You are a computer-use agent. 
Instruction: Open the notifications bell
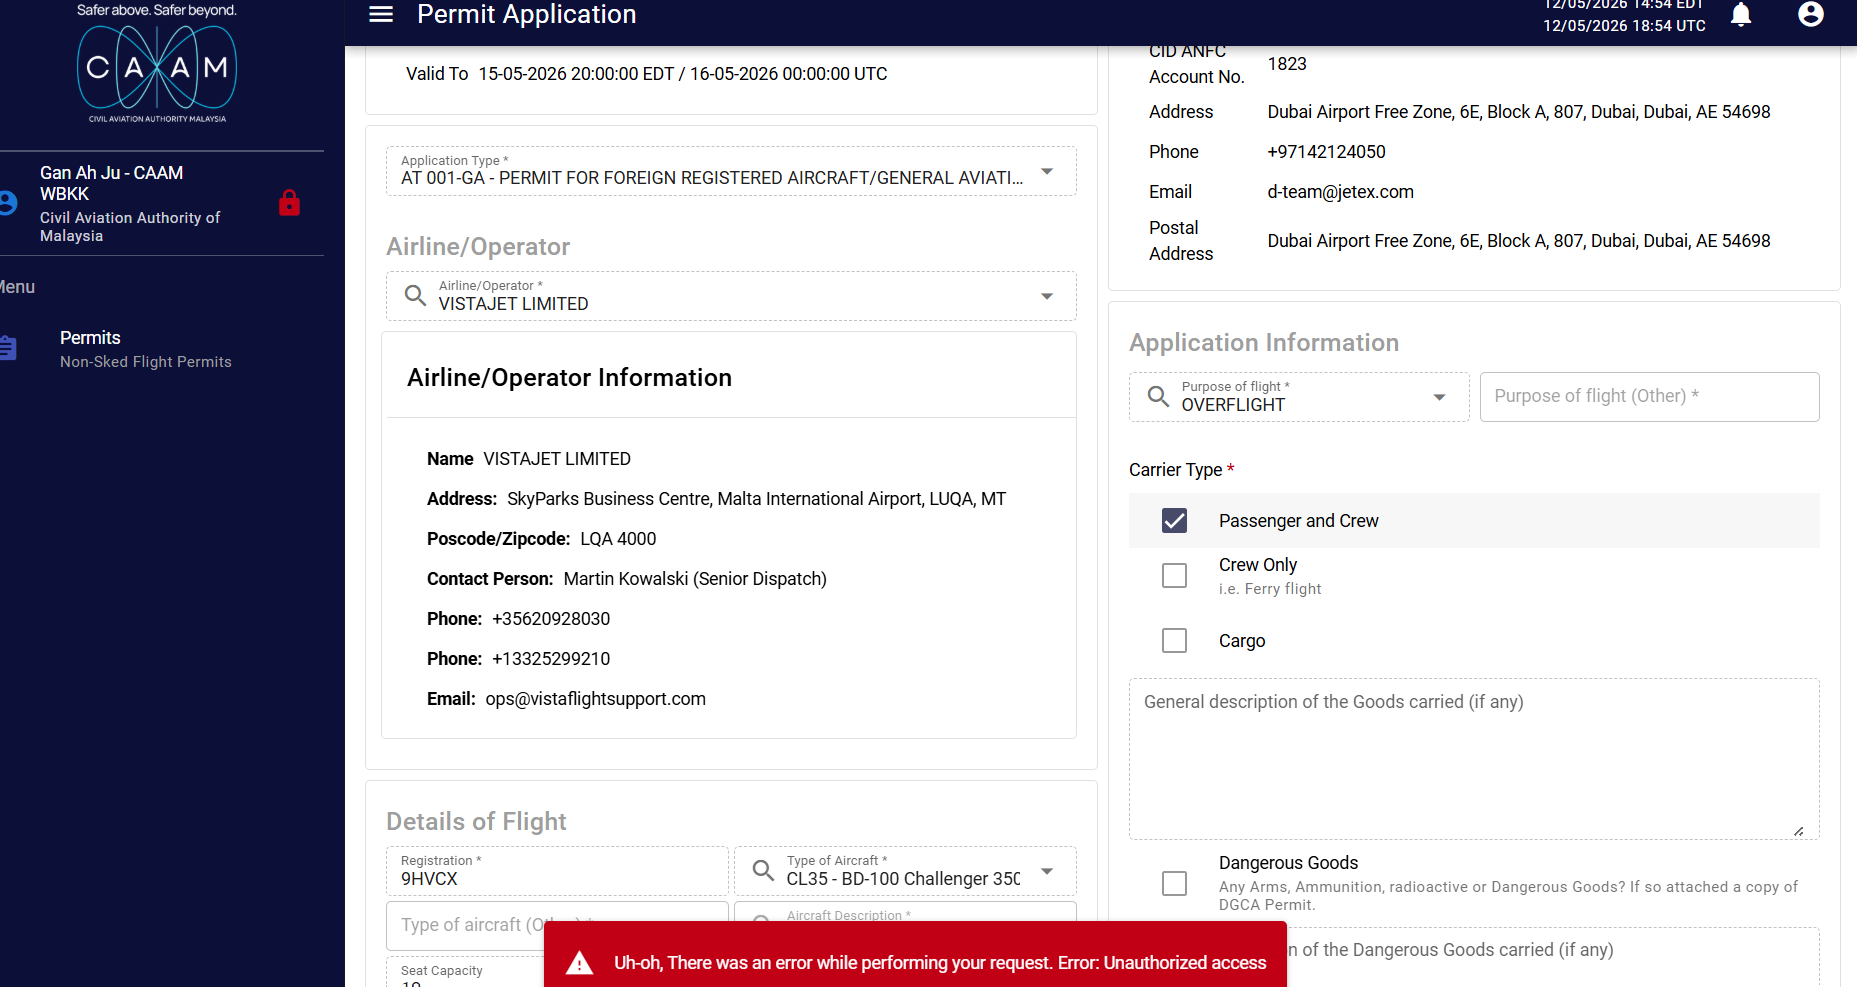coord(1741,14)
